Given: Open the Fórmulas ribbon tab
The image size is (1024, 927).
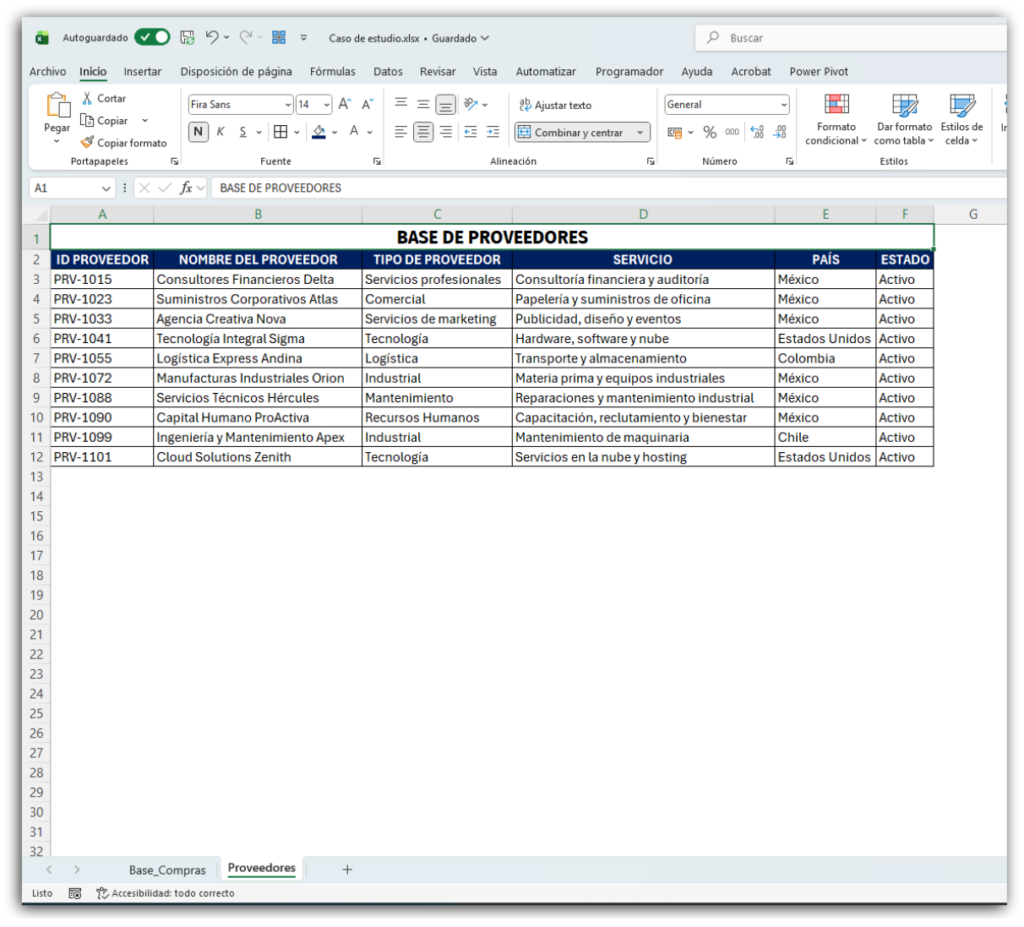Looking at the screenshot, I should (x=332, y=72).
